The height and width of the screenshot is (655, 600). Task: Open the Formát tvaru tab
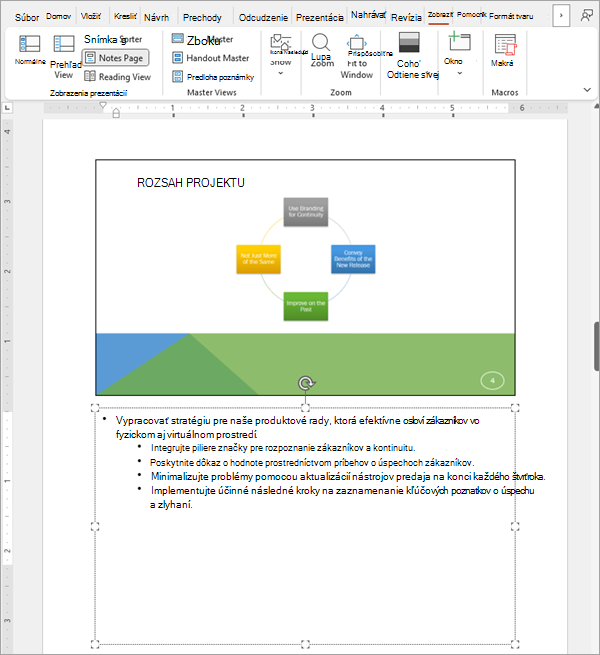511,16
